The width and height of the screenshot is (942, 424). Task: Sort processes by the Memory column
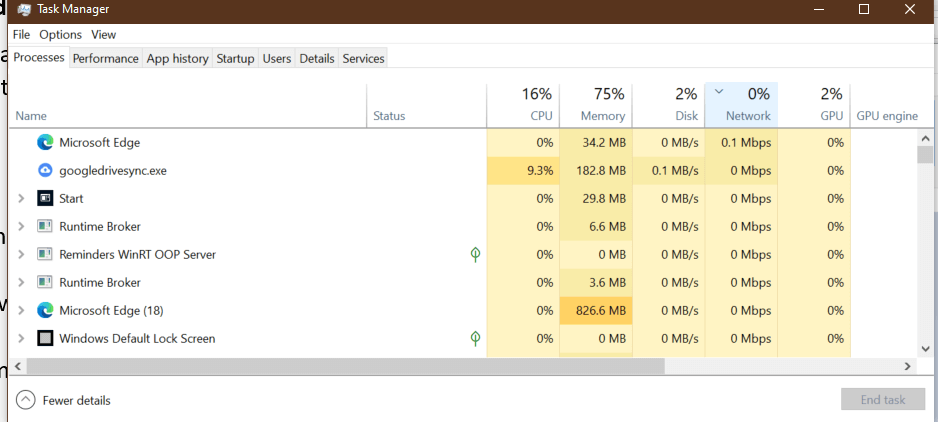[x=595, y=105]
